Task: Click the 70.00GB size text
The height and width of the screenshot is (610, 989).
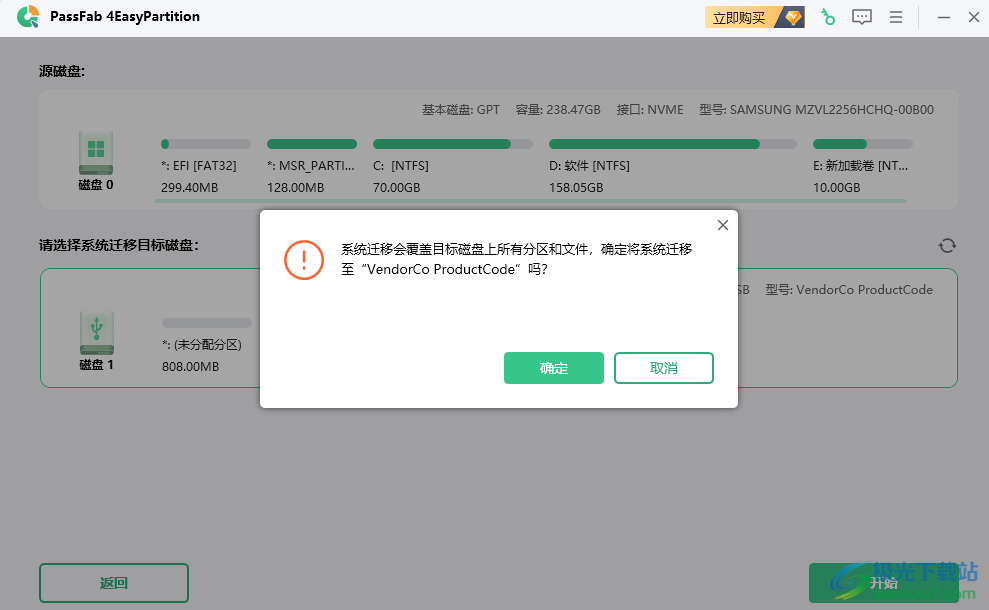Action: tap(396, 187)
